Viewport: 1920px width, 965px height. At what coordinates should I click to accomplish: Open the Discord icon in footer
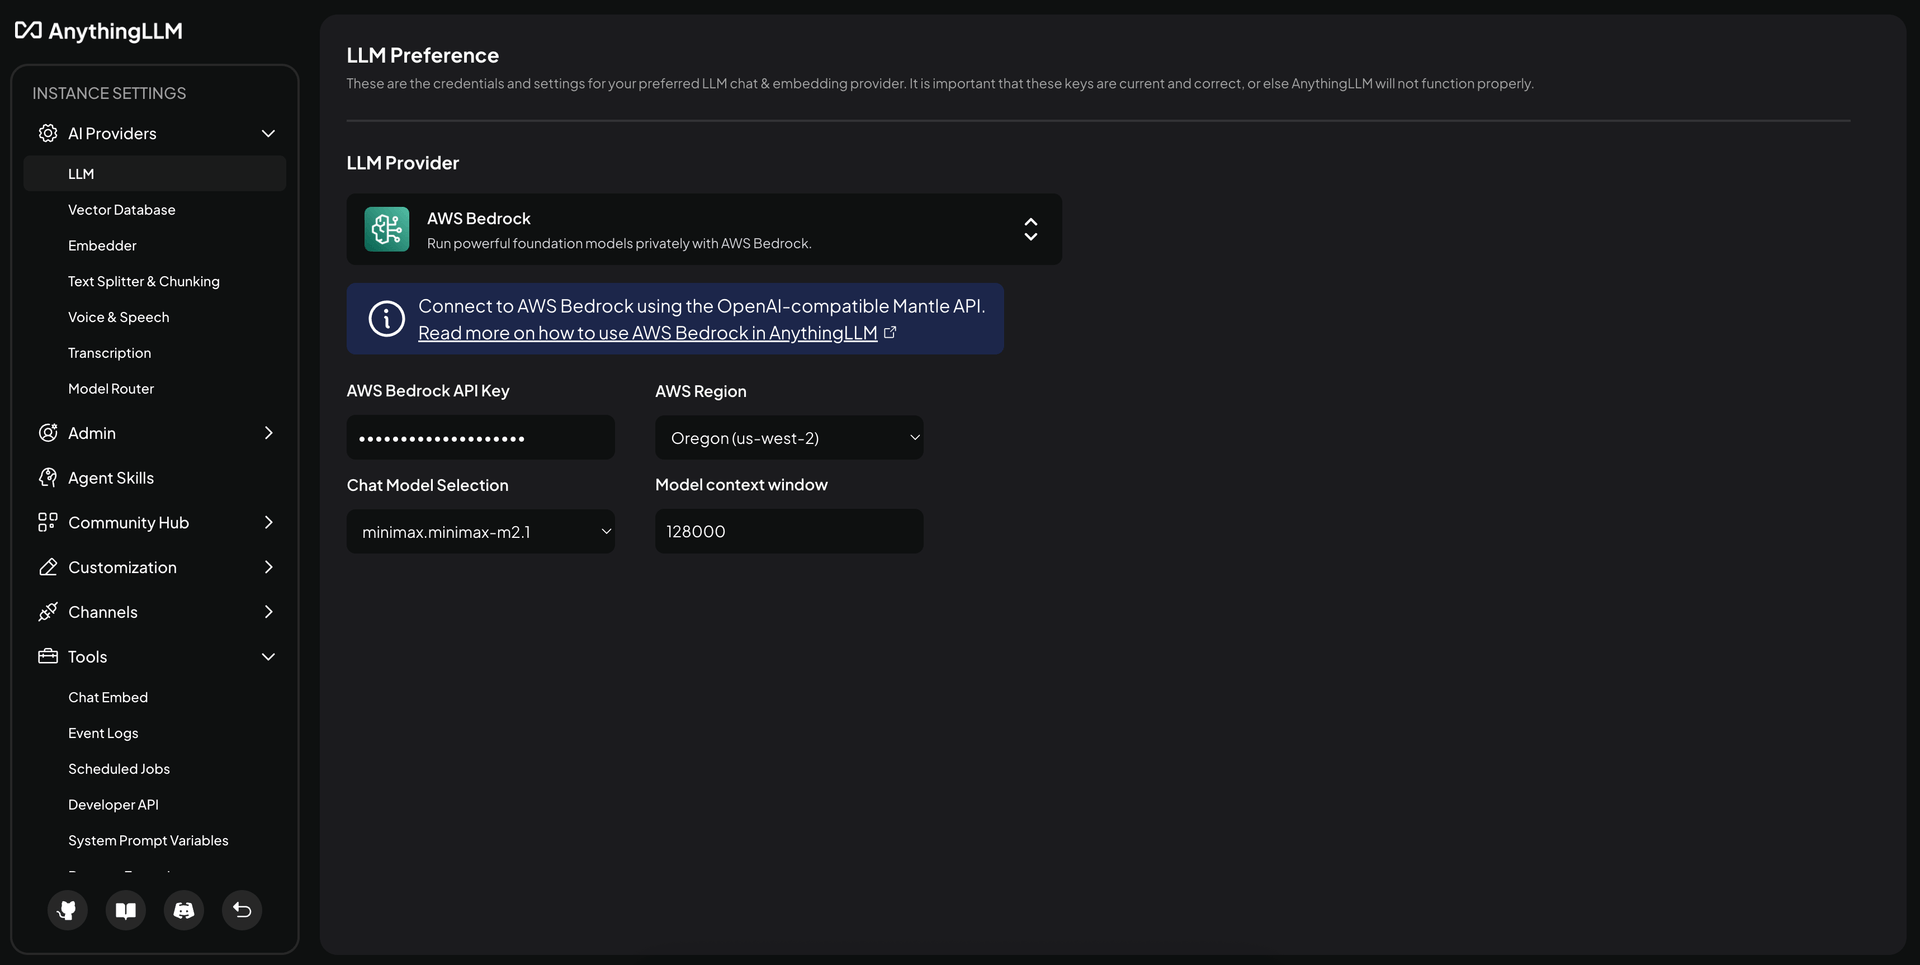coord(184,910)
